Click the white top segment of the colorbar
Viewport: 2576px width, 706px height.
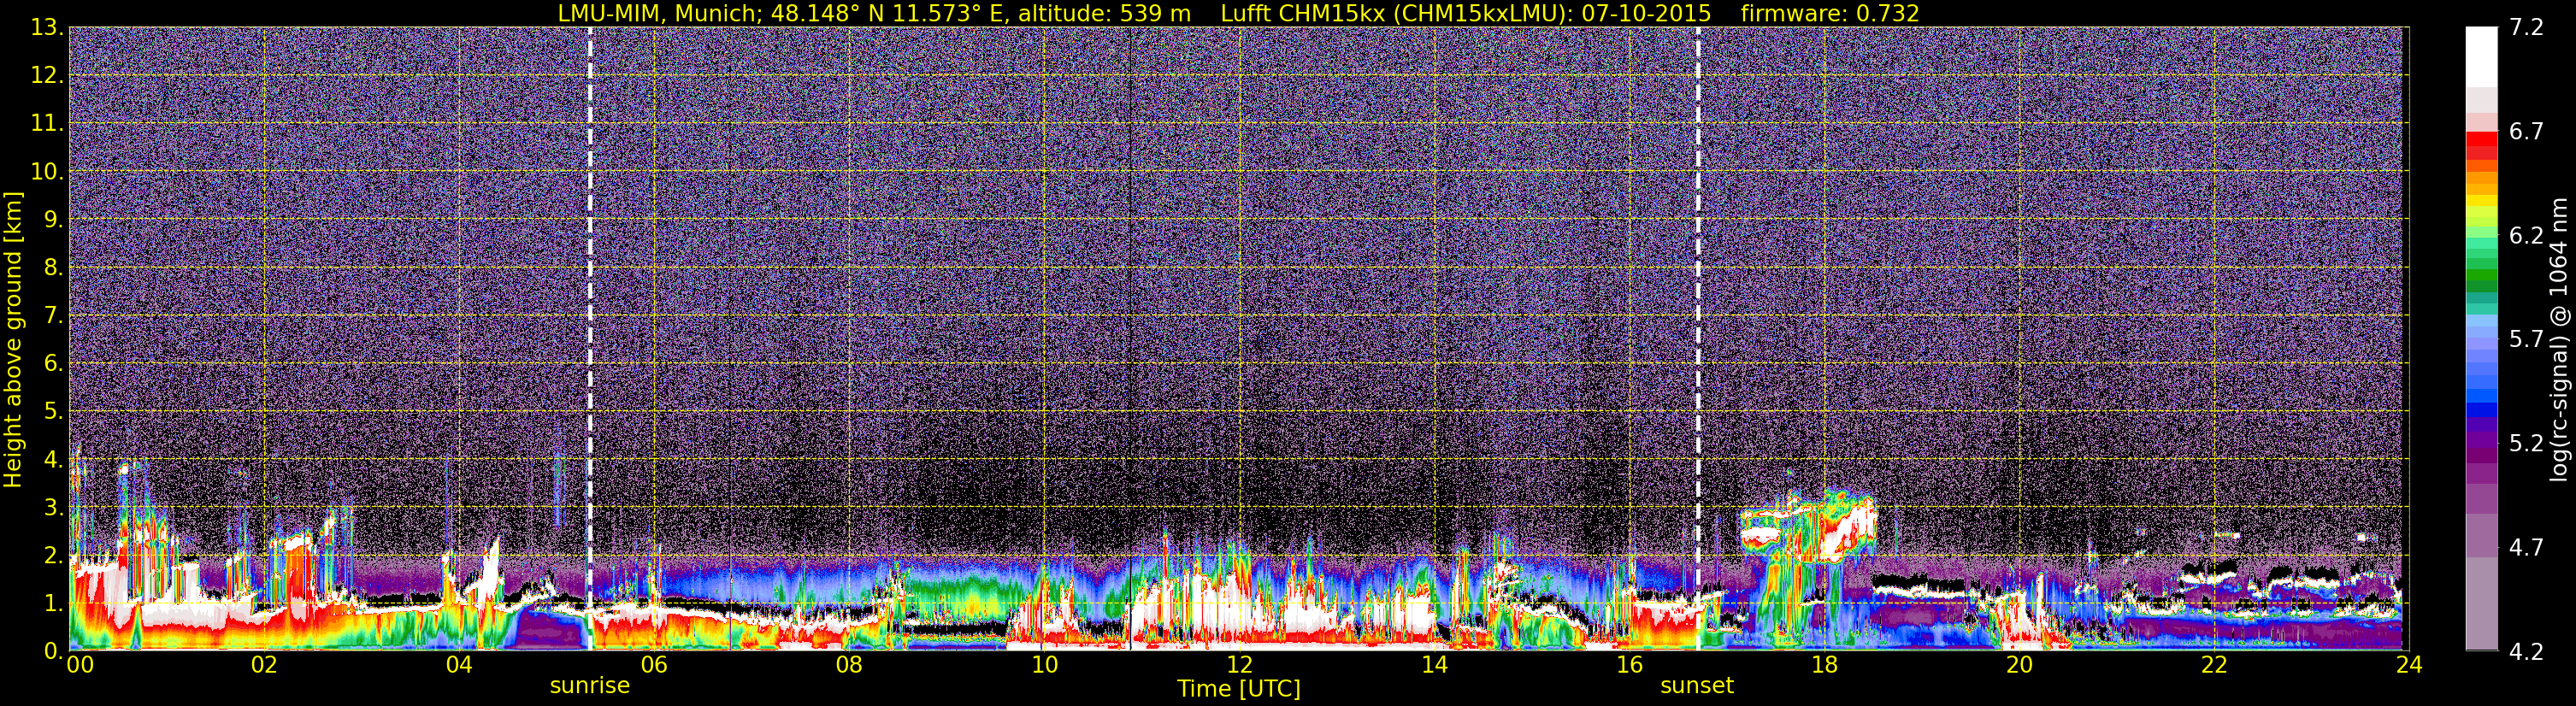coord(2481,57)
